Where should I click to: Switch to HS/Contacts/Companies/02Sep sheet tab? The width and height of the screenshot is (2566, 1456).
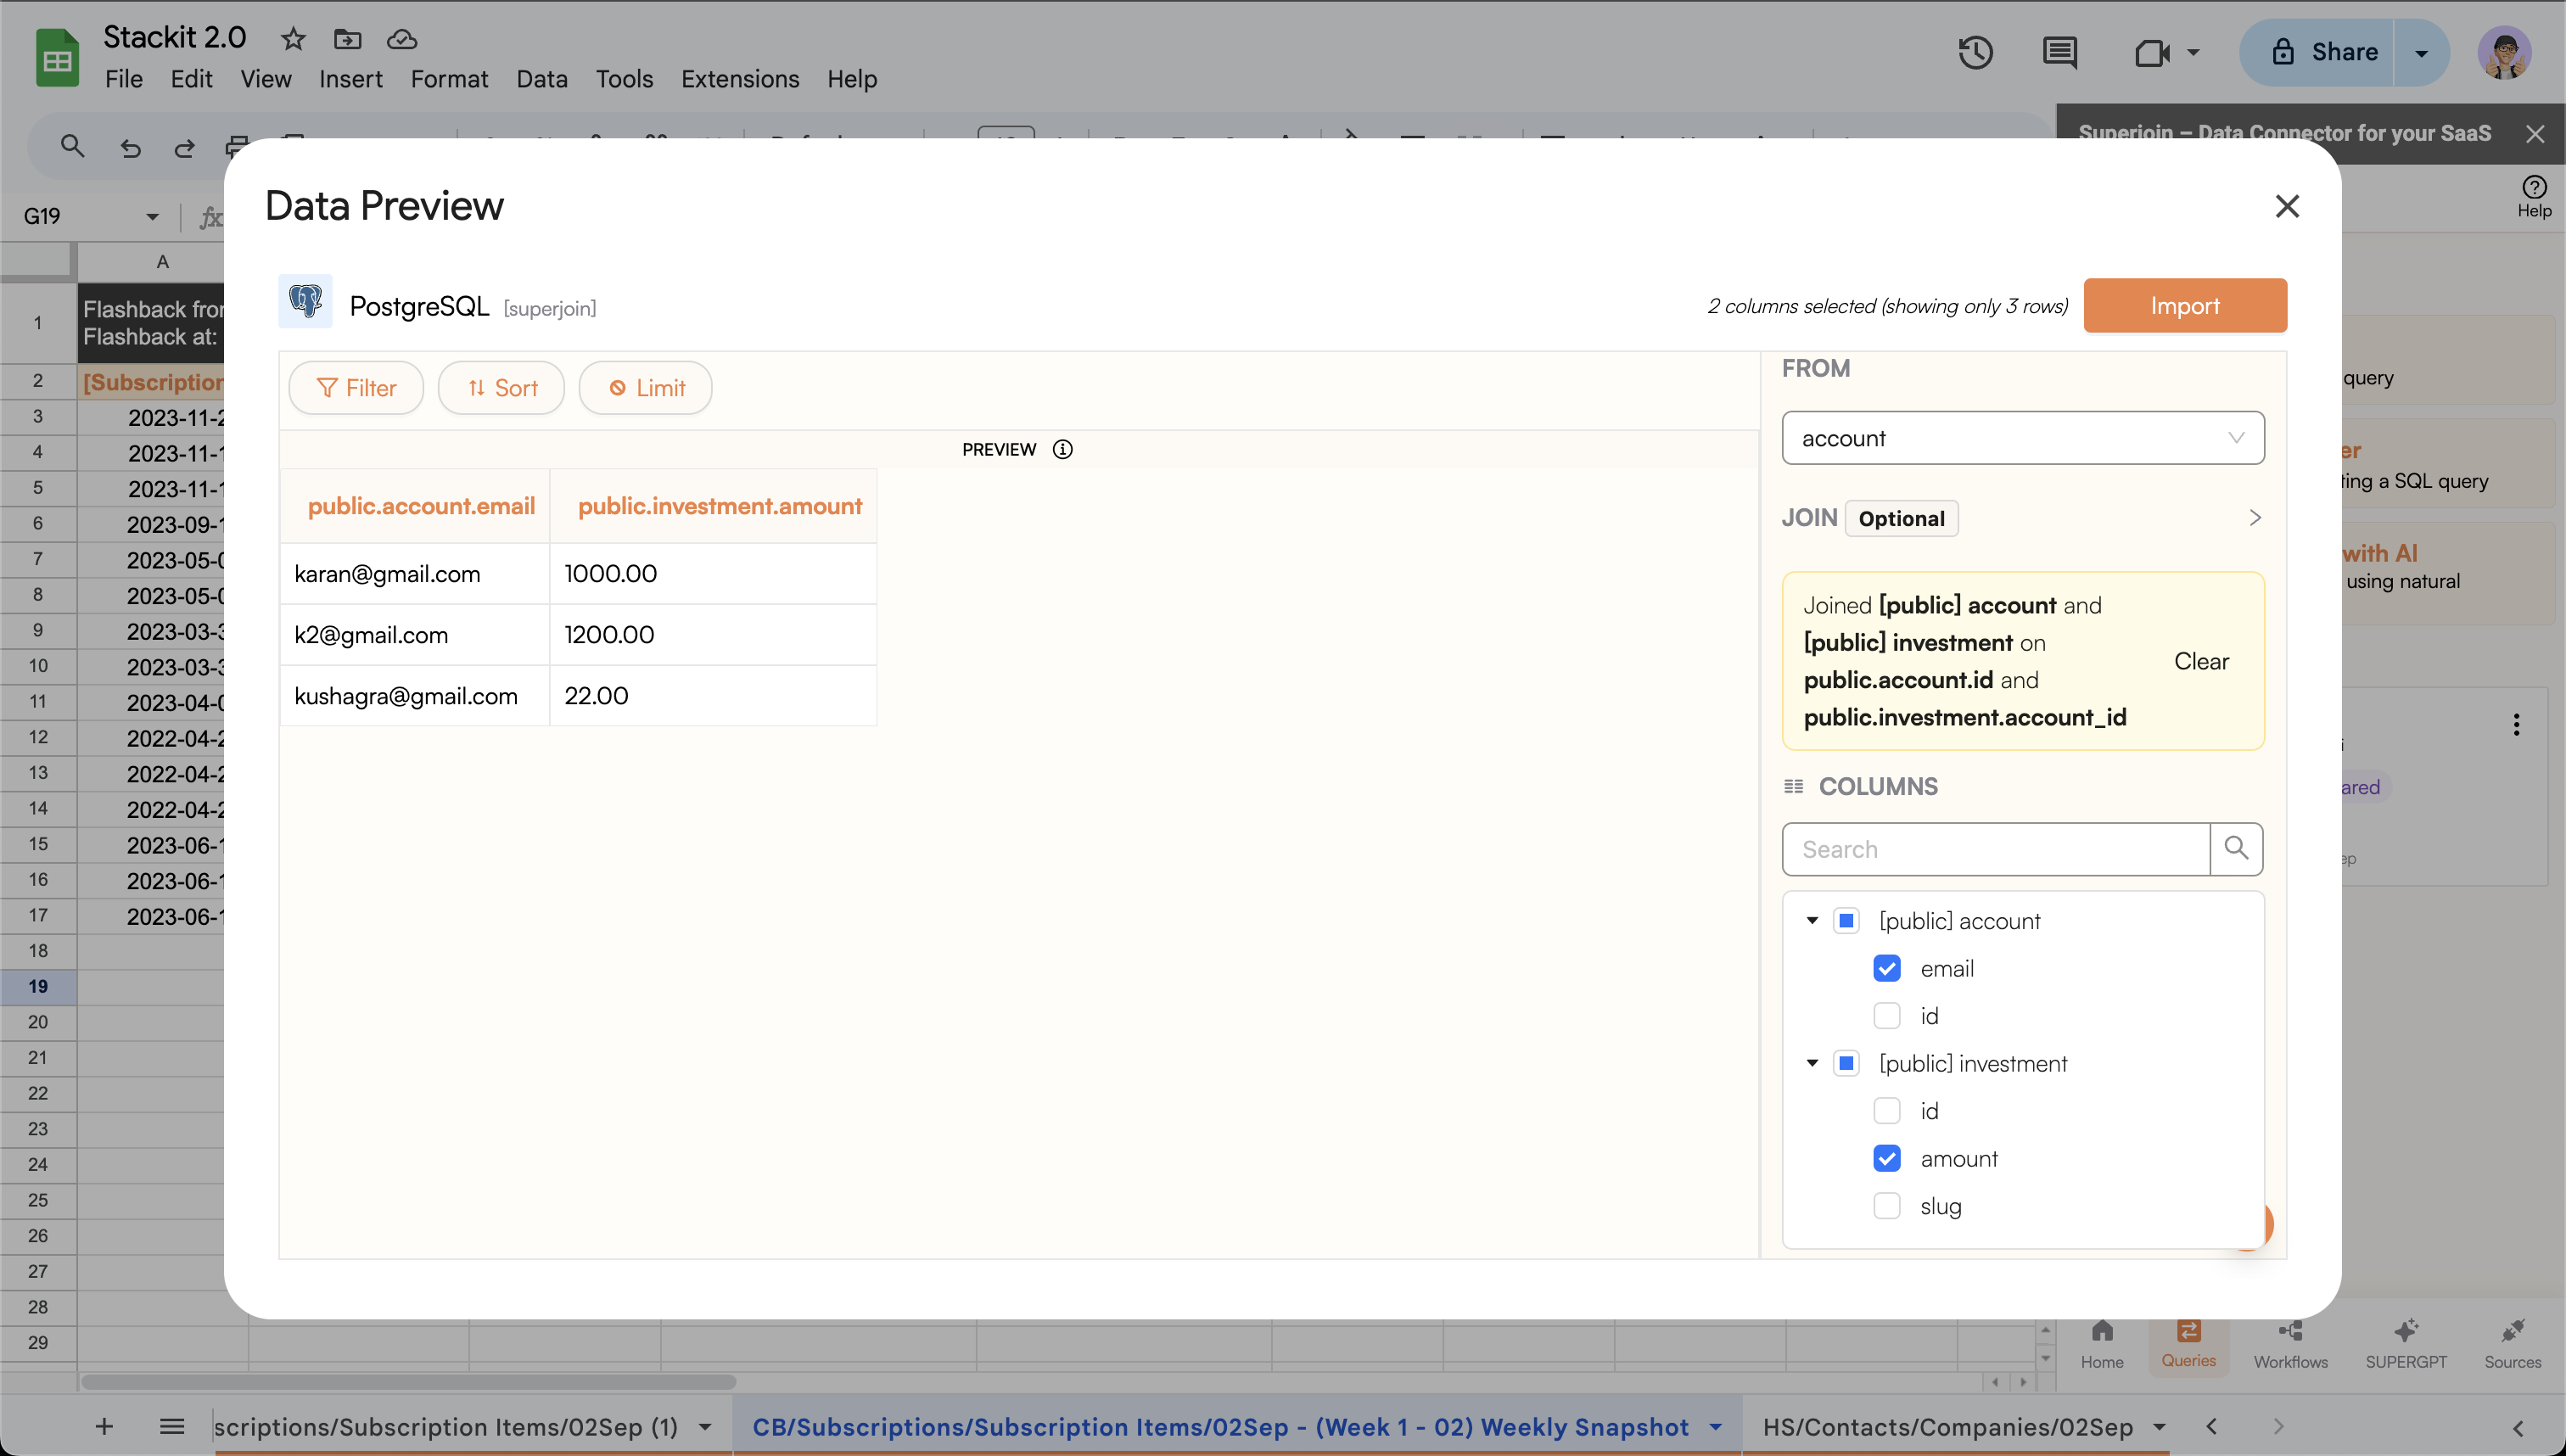(1947, 1426)
